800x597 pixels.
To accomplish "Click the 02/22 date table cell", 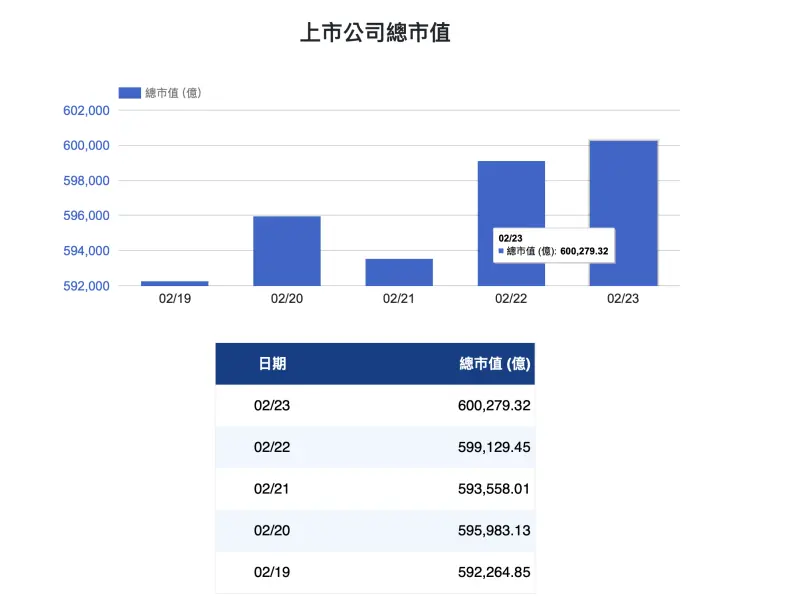I will coord(272,447).
